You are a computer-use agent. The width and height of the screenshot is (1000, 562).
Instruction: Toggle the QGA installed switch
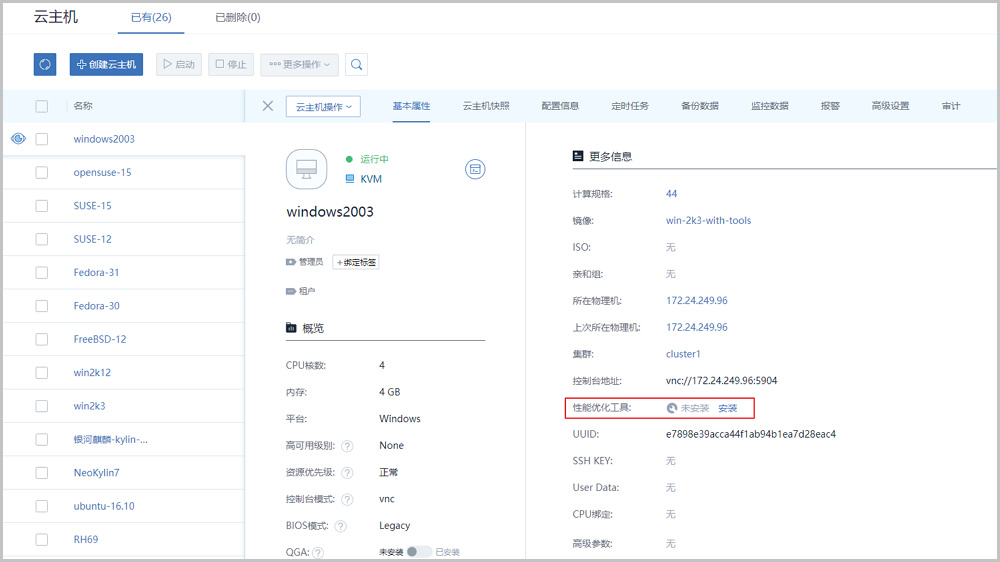[419, 552]
